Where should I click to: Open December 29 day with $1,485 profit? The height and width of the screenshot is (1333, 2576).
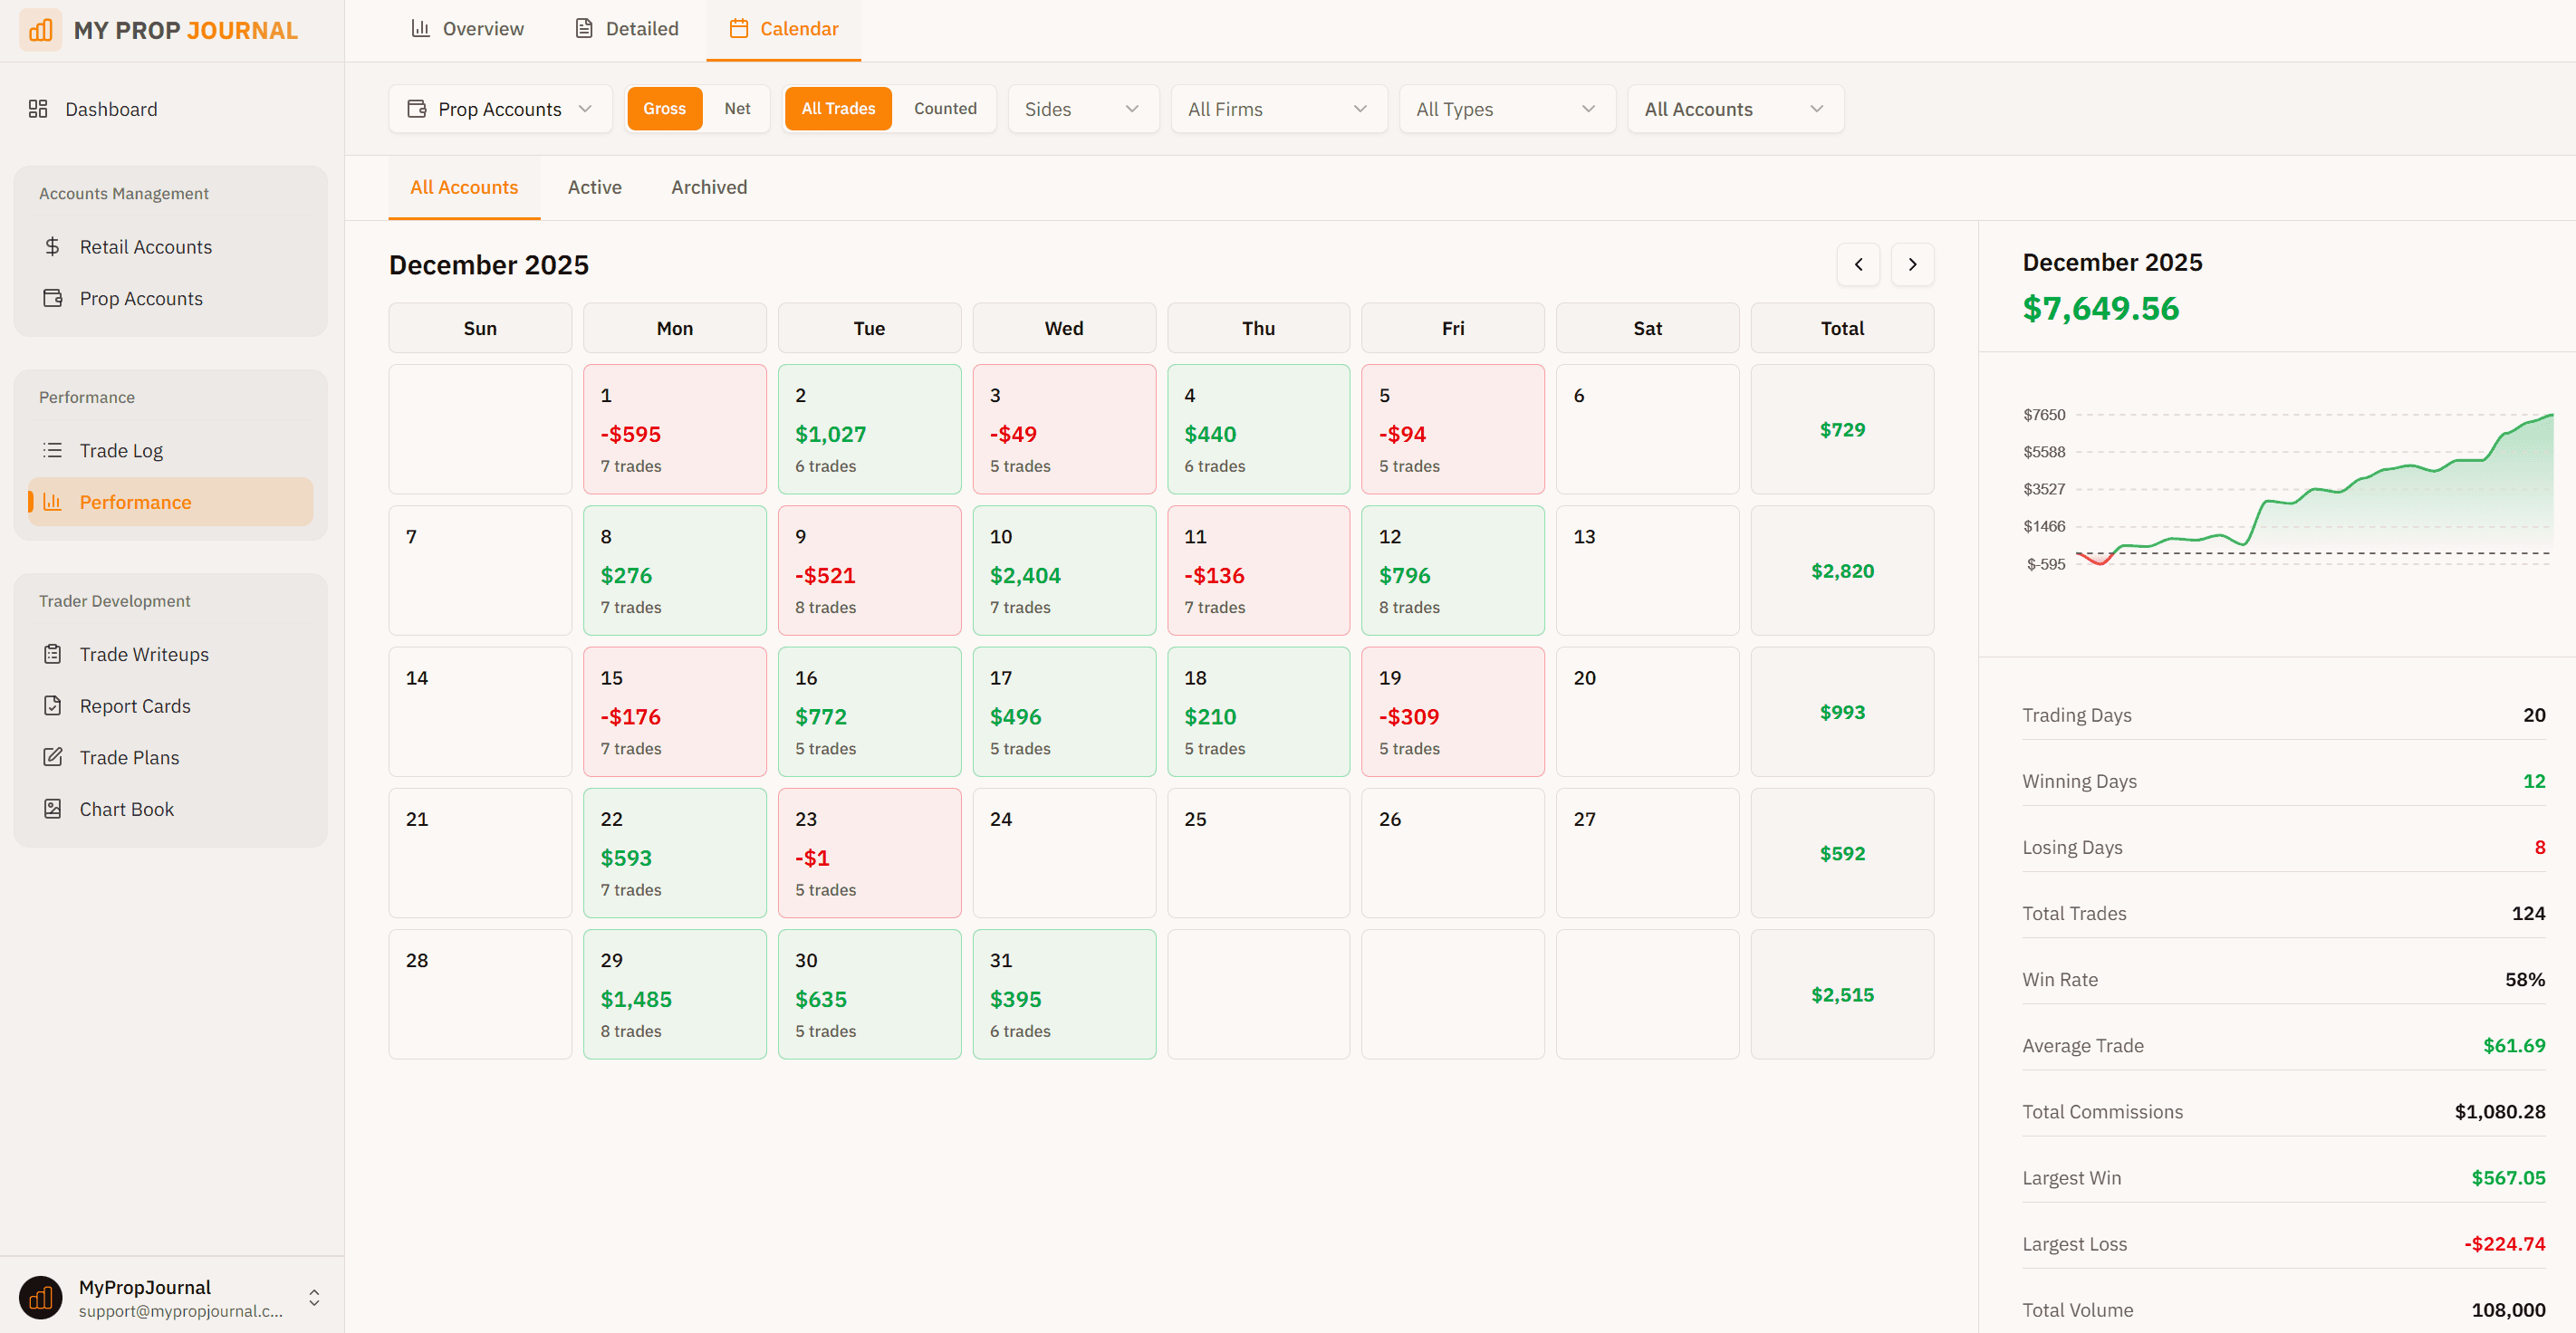tap(675, 994)
